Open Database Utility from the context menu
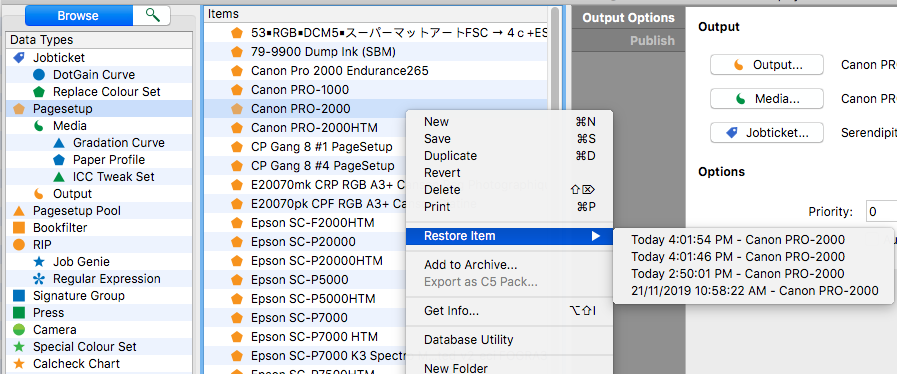Screen dimensions: 897x374 pos(509,340)
